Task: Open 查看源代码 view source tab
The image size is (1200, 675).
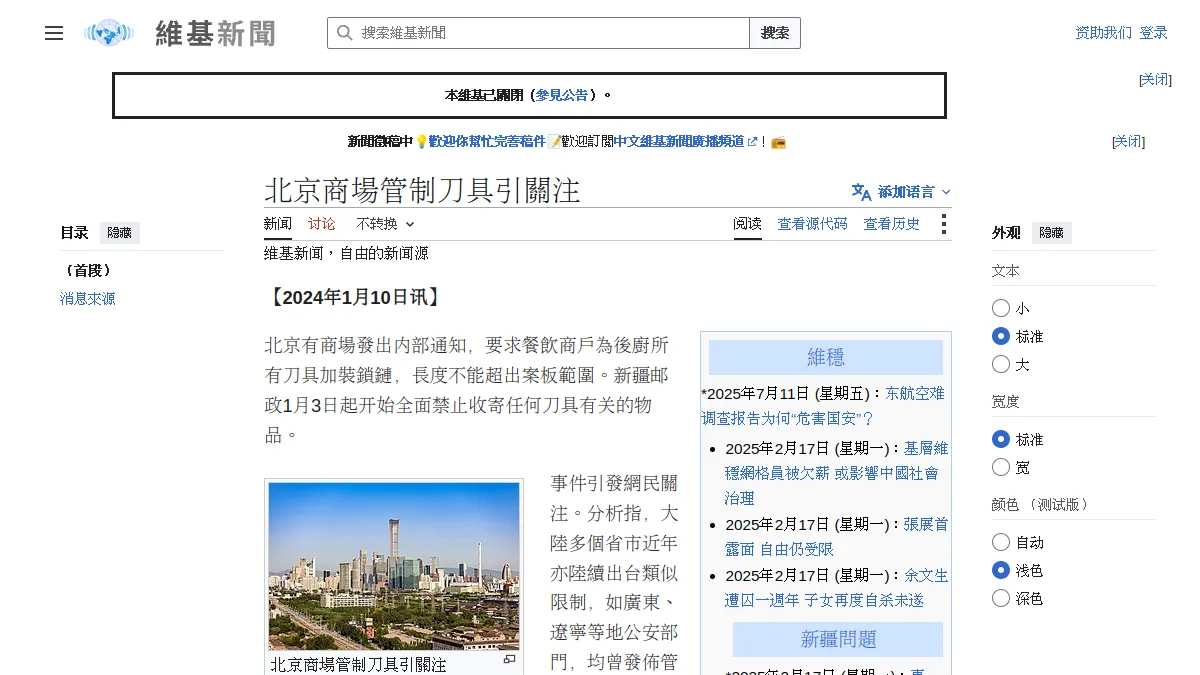Action: (813, 224)
